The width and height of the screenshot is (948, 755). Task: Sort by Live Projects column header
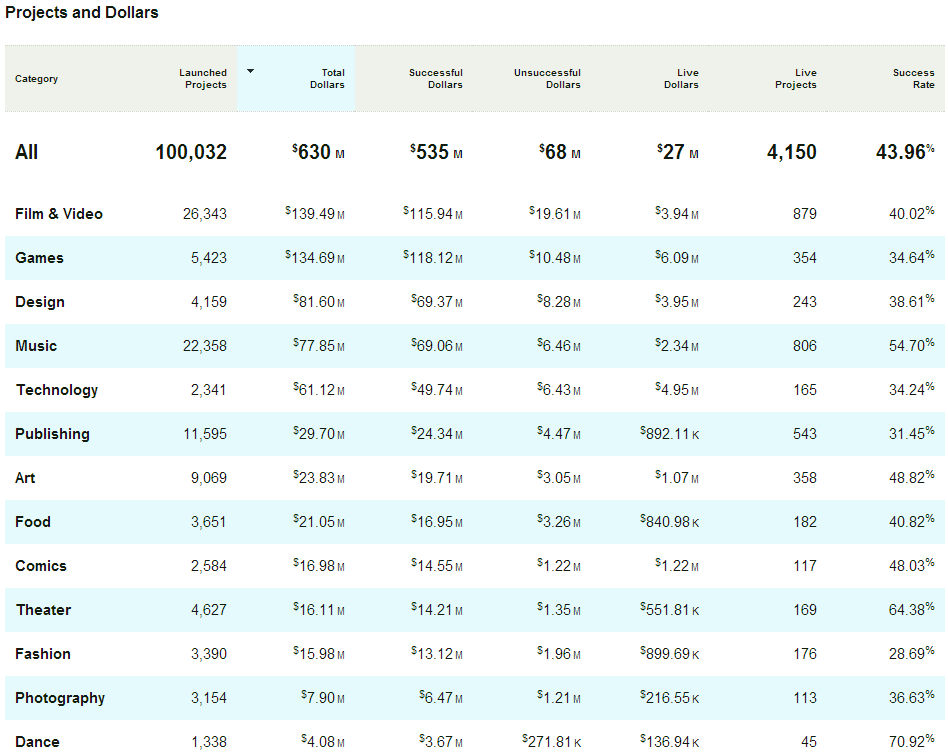click(796, 79)
